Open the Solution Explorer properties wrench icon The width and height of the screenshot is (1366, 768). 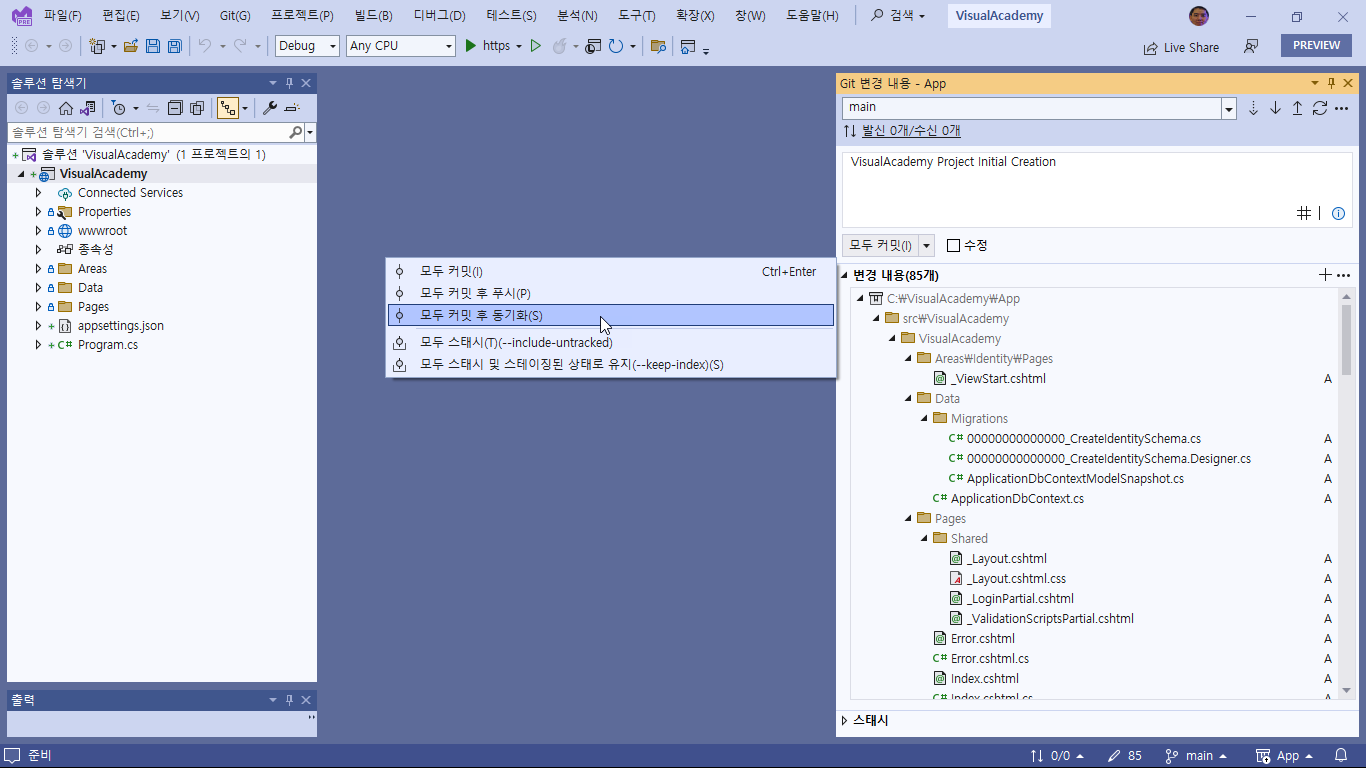[269, 108]
